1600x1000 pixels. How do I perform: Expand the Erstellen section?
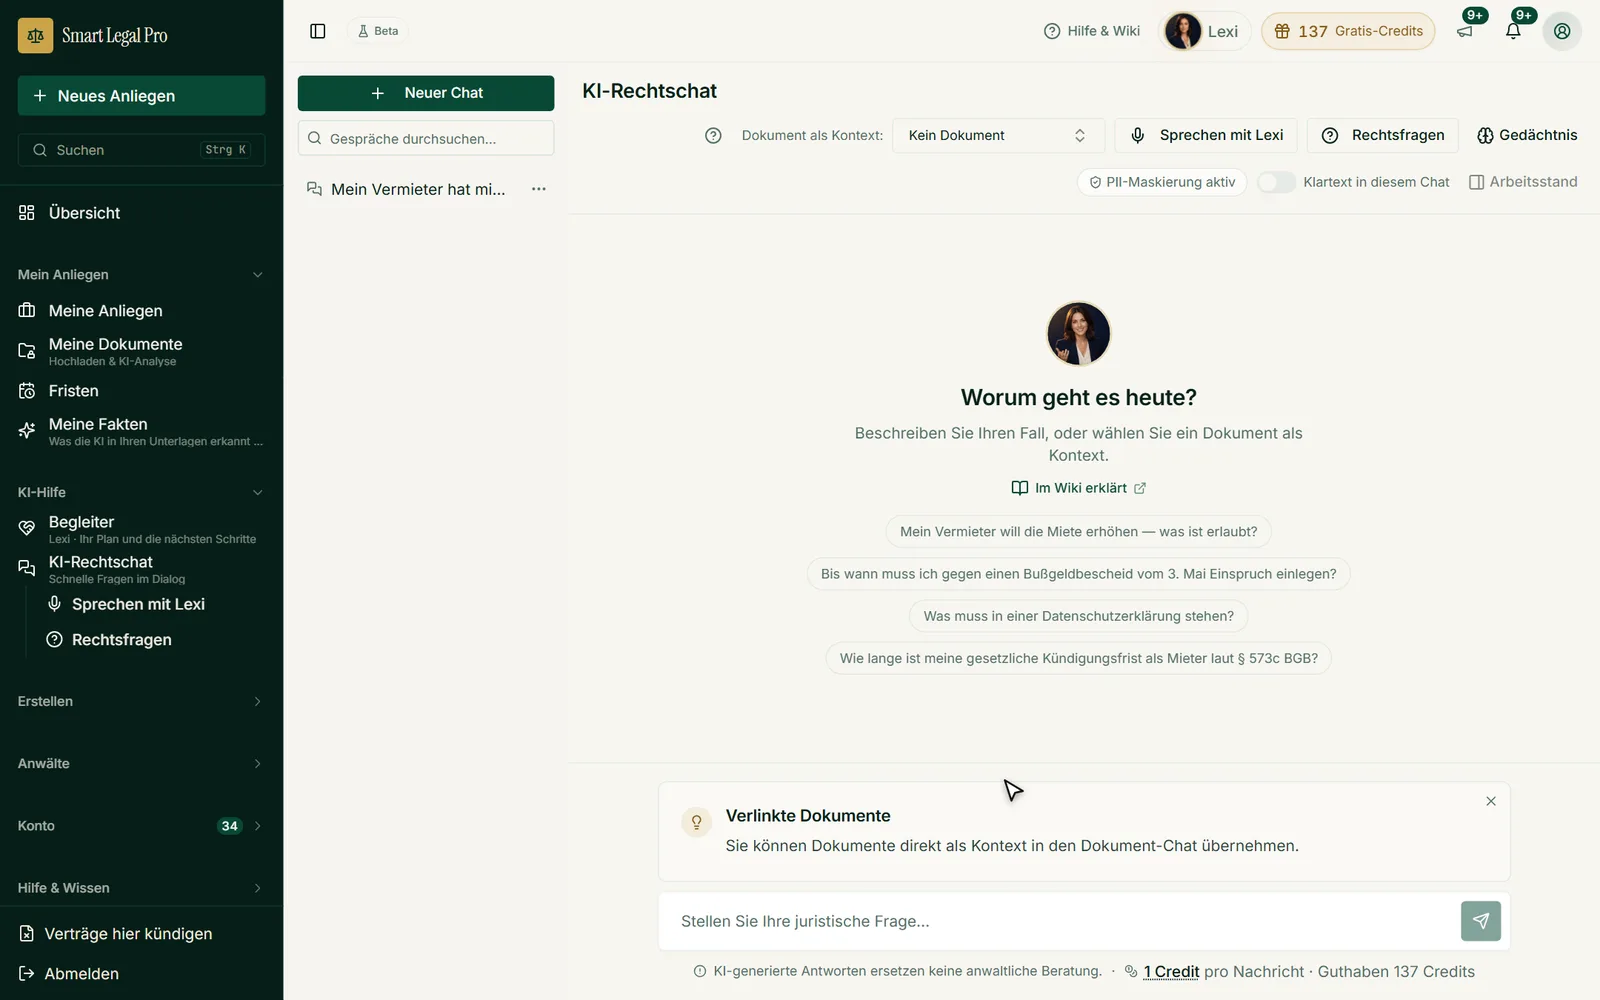[x=141, y=701]
